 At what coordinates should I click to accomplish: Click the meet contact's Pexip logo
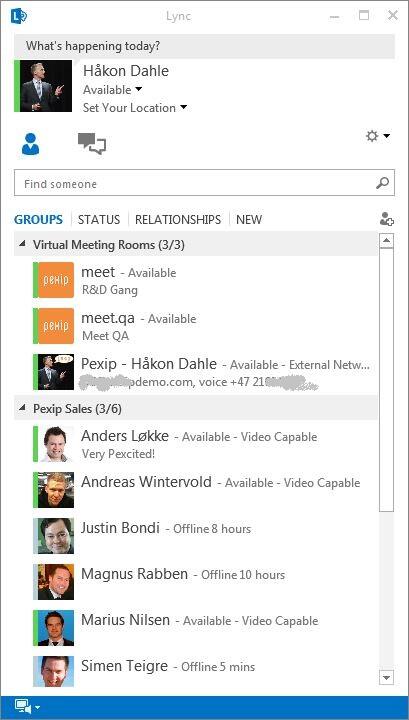coord(56,280)
